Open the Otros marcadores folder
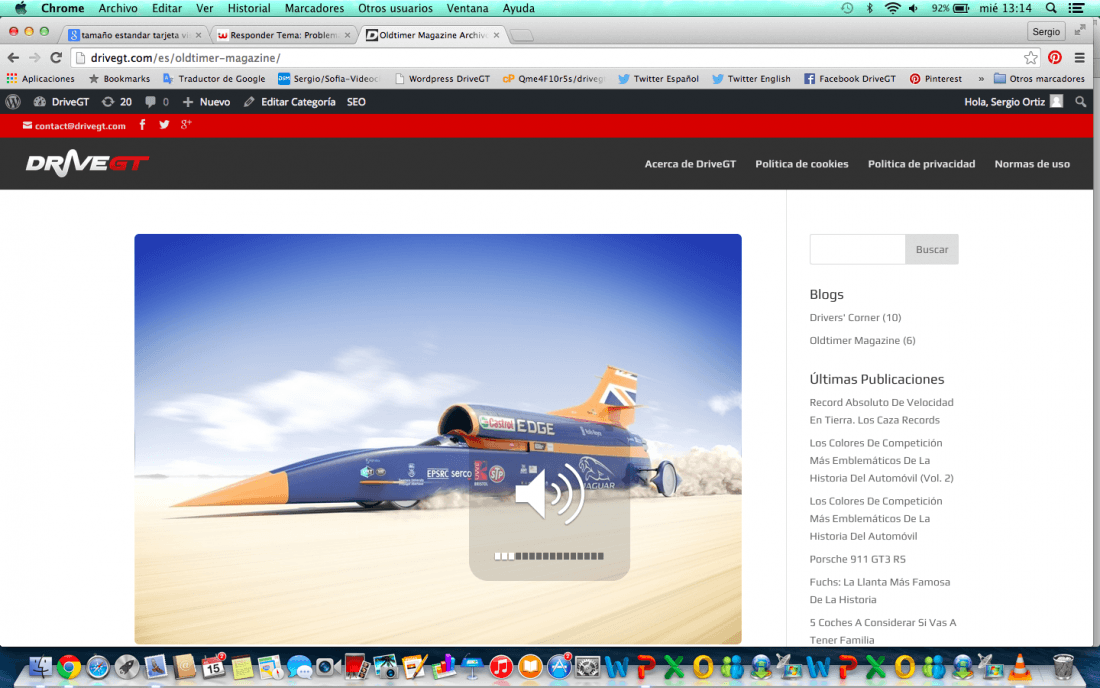 point(1039,79)
